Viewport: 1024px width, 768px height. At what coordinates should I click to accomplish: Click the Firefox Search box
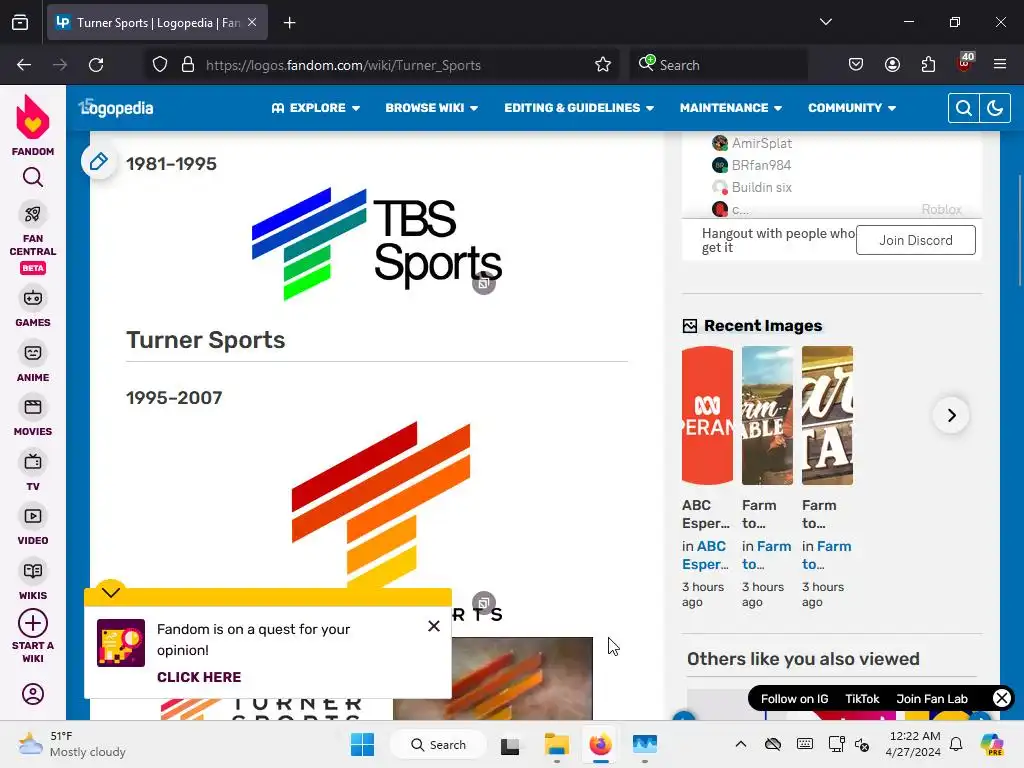tap(718, 65)
